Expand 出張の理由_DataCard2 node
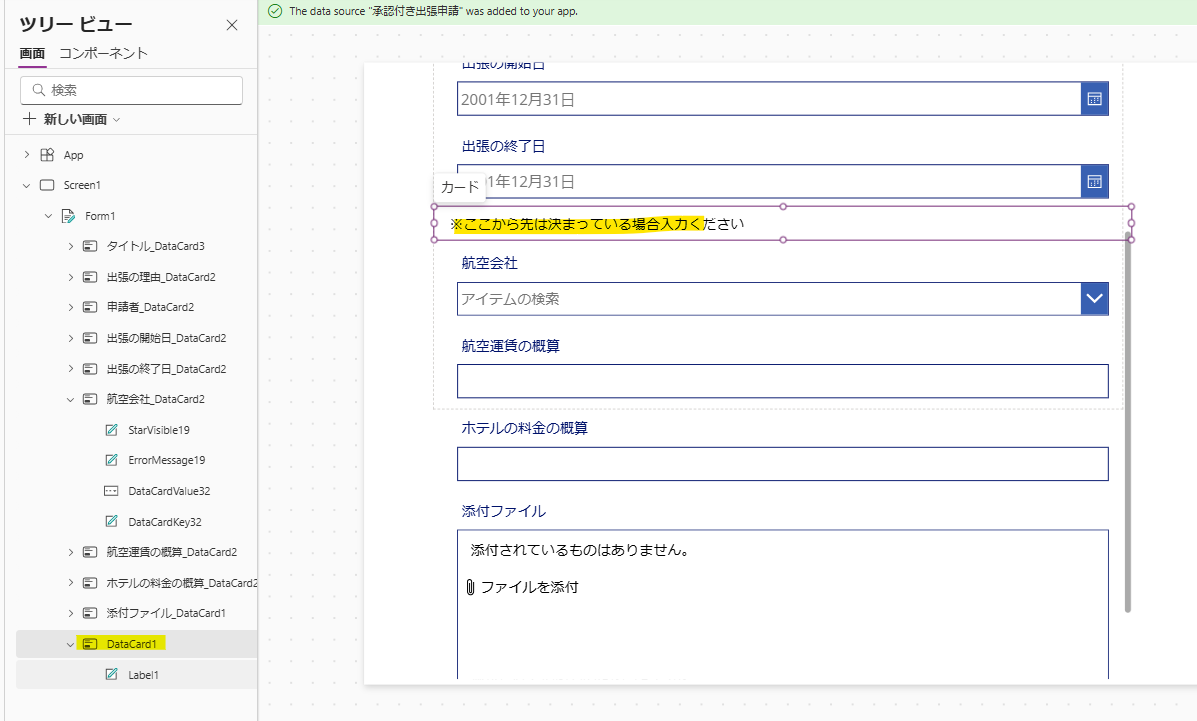This screenshot has width=1197, height=721. [x=70, y=277]
